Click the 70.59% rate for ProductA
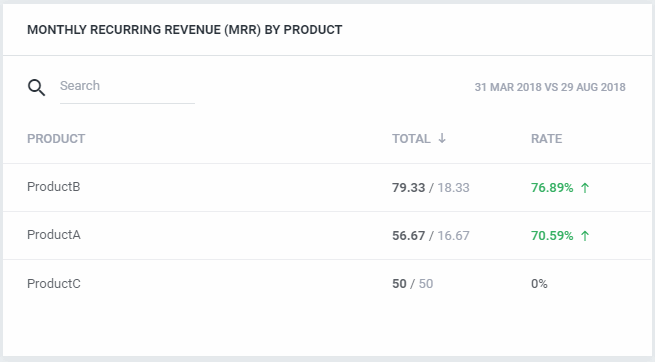The height and width of the screenshot is (362, 655). [x=552, y=235]
